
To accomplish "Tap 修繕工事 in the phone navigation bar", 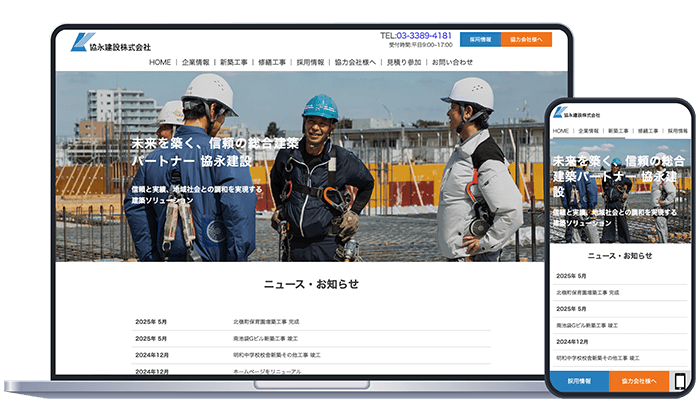I will (x=648, y=131).
